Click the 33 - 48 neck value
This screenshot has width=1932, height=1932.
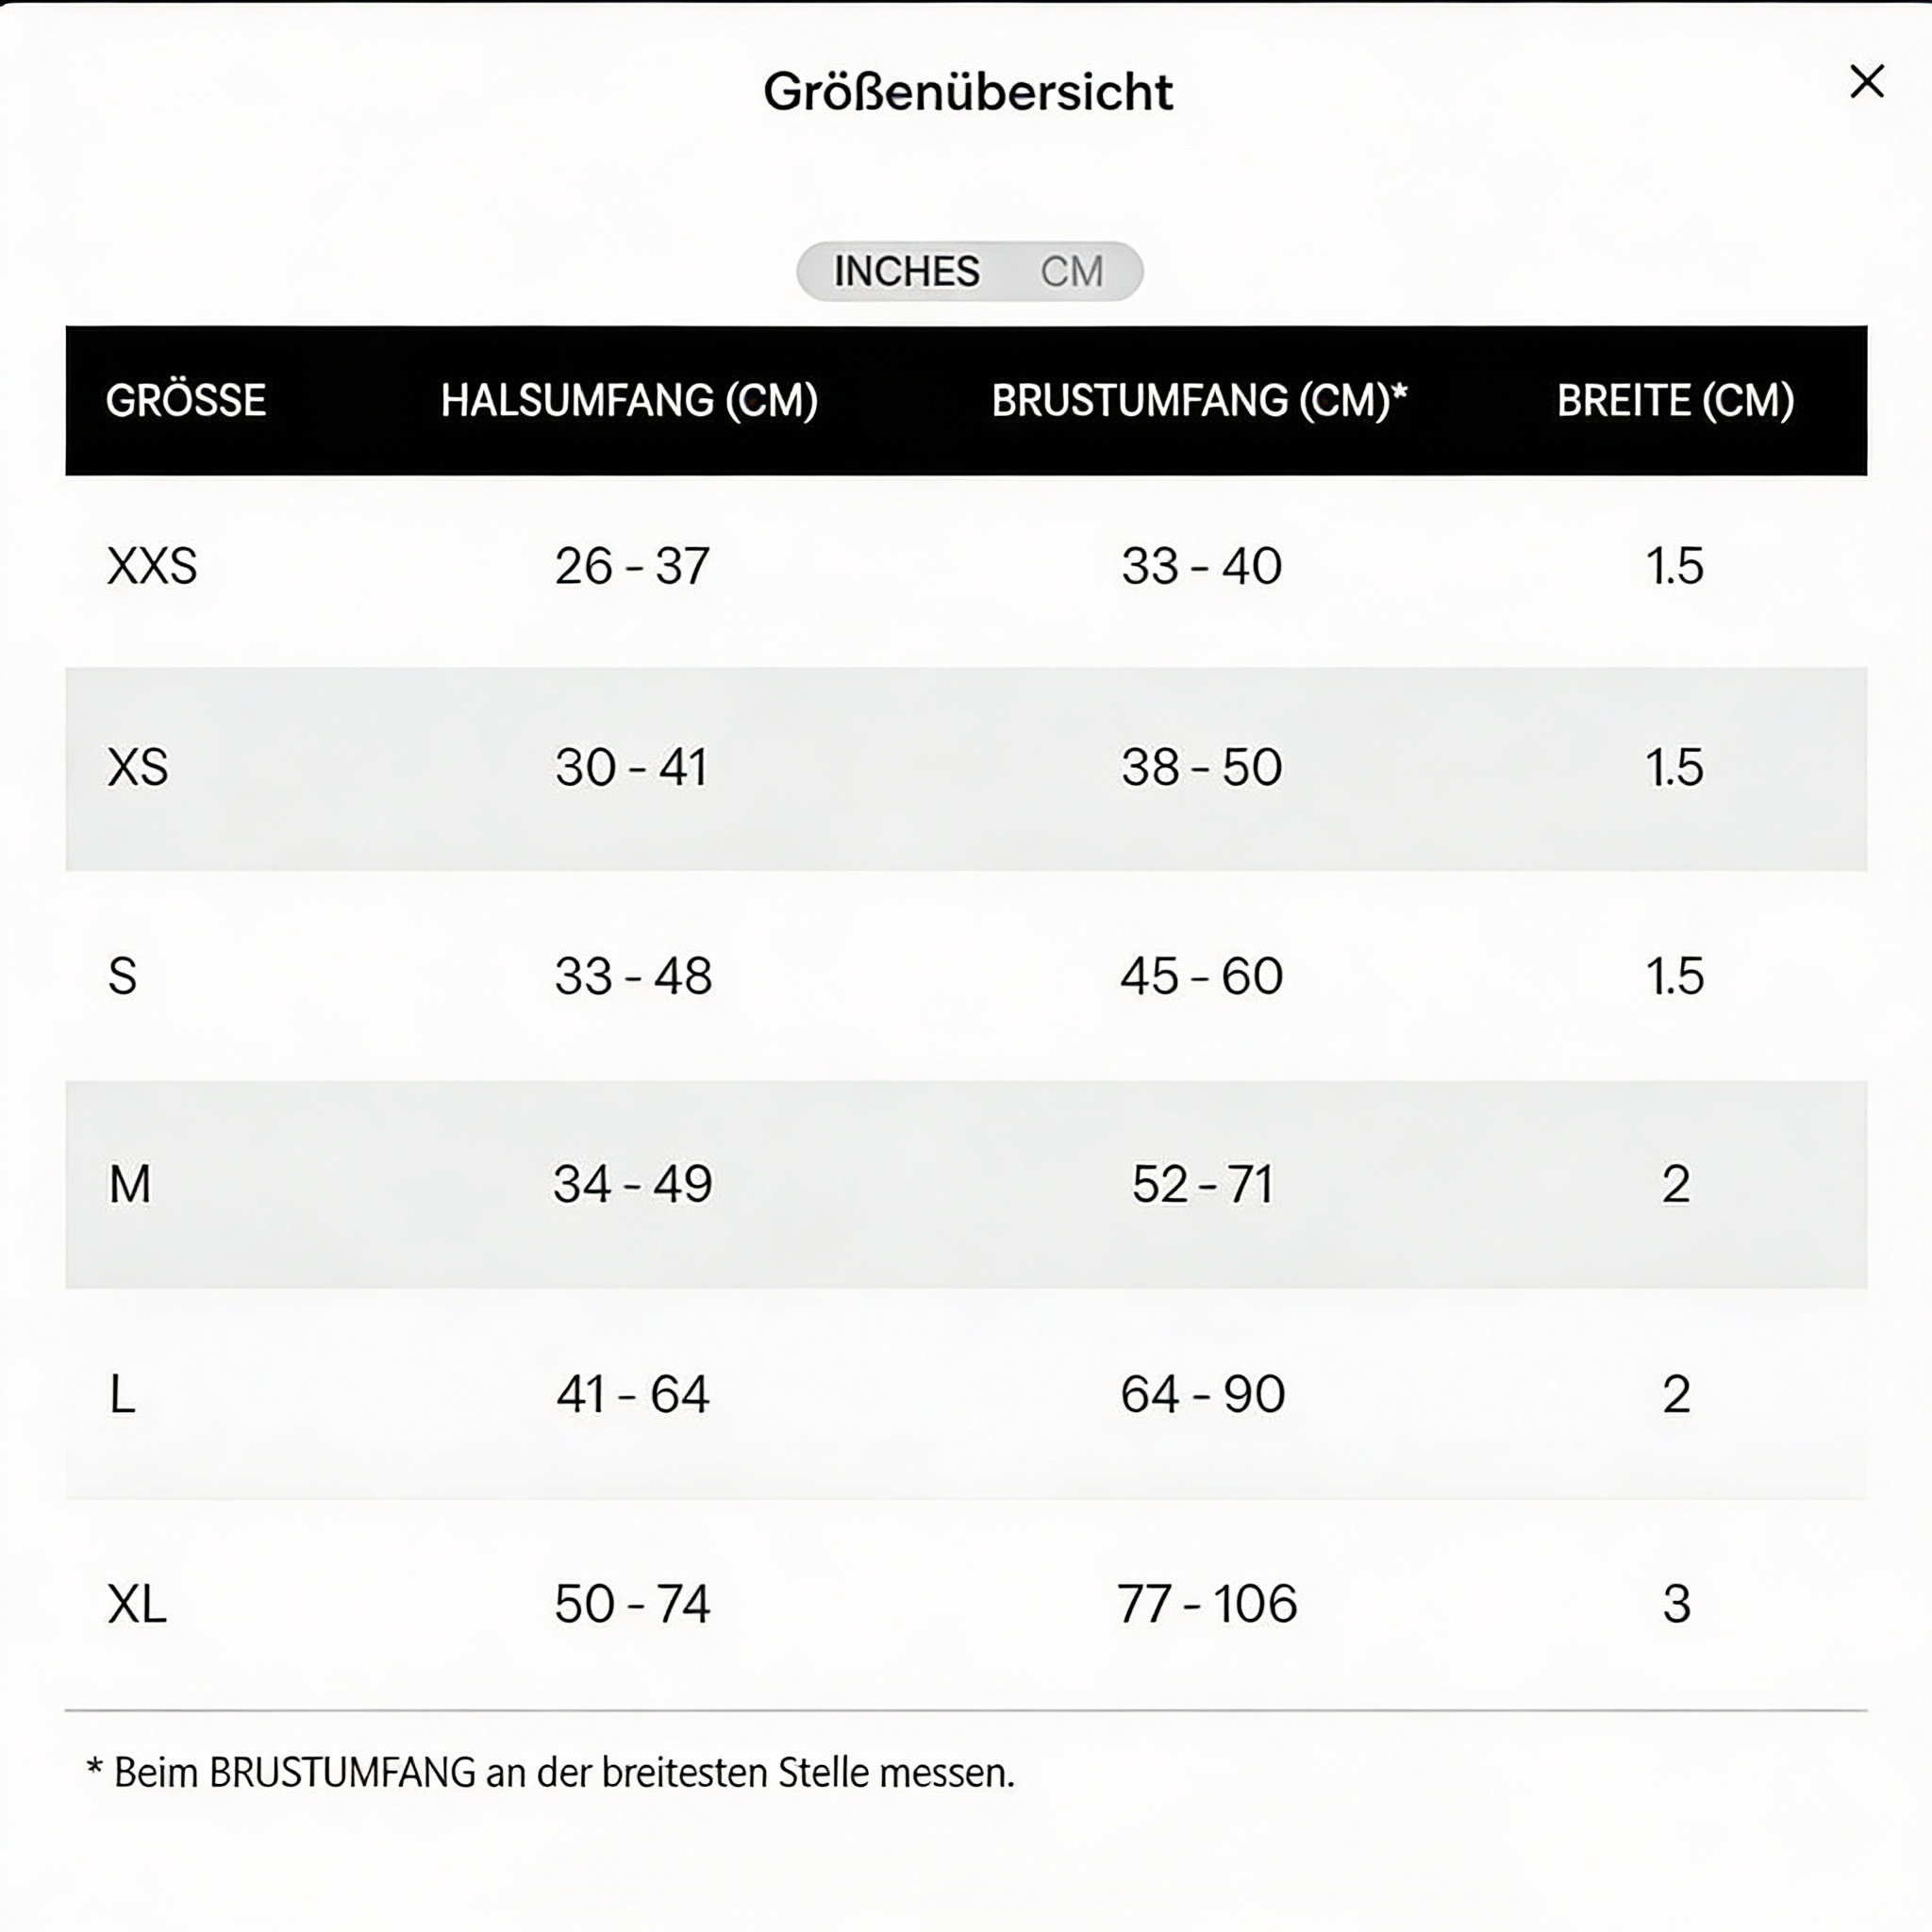[633, 976]
